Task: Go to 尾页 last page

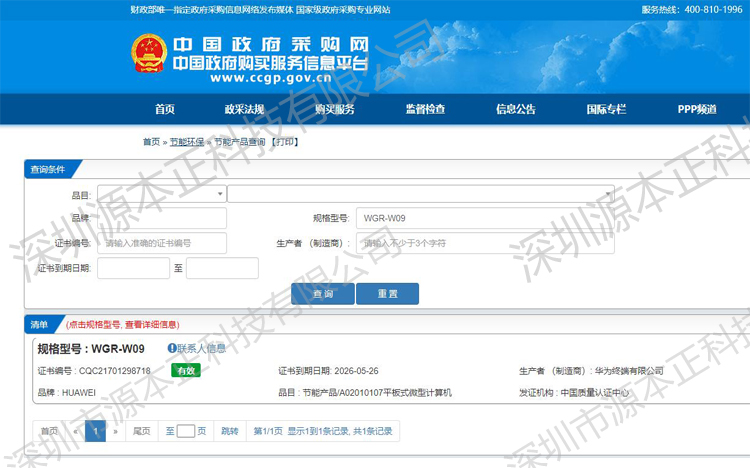Action: [x=142, y=431]
